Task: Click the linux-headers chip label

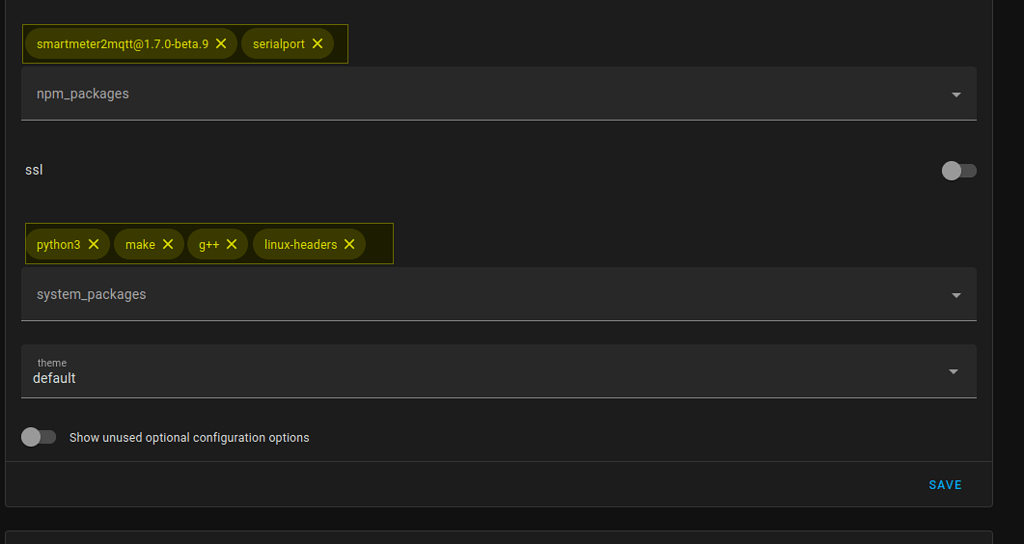Action: pos(300,245)
